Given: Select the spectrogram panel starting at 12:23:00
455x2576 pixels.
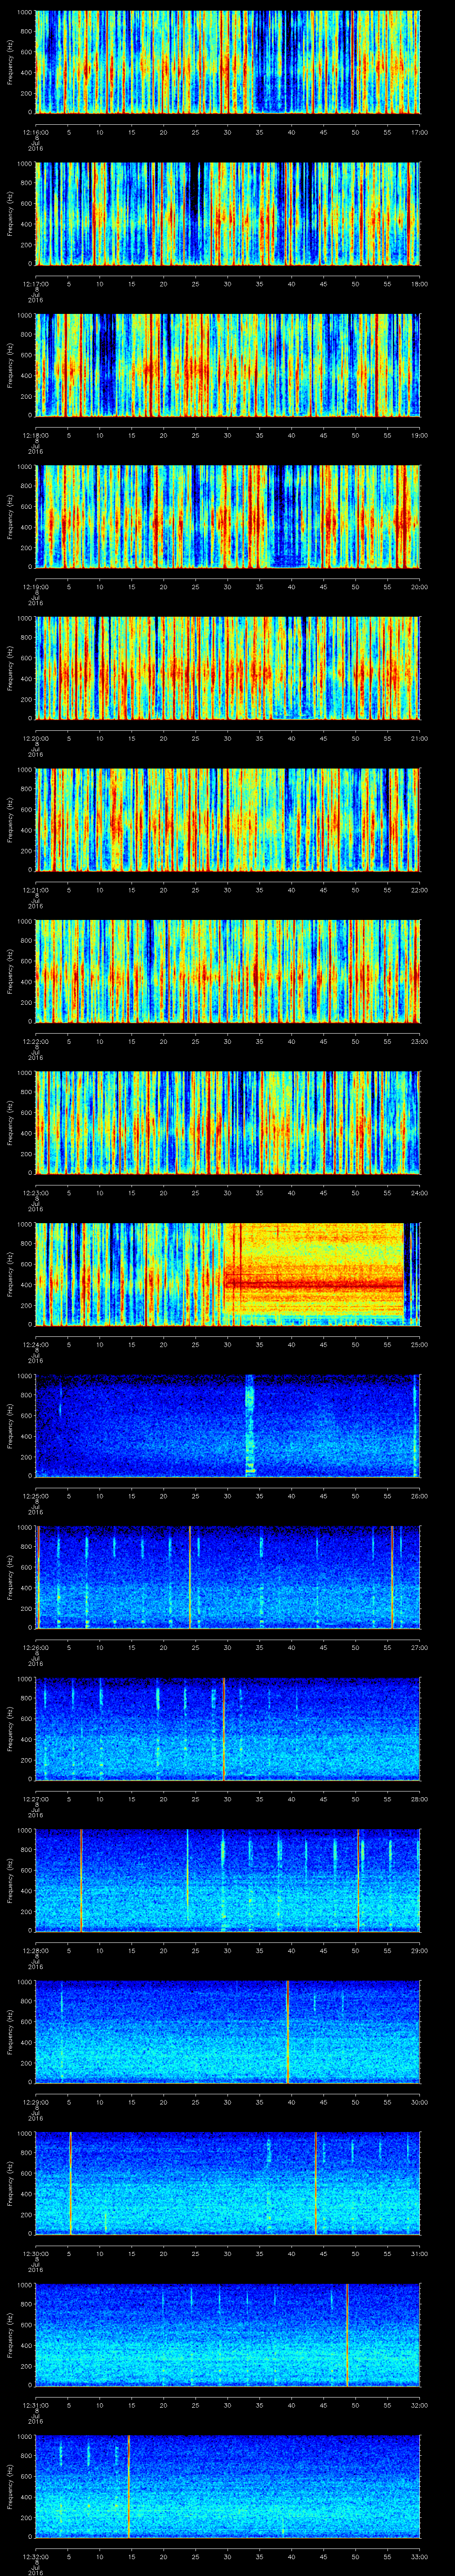Looking at the screenshot, I should click(228, 1123).
